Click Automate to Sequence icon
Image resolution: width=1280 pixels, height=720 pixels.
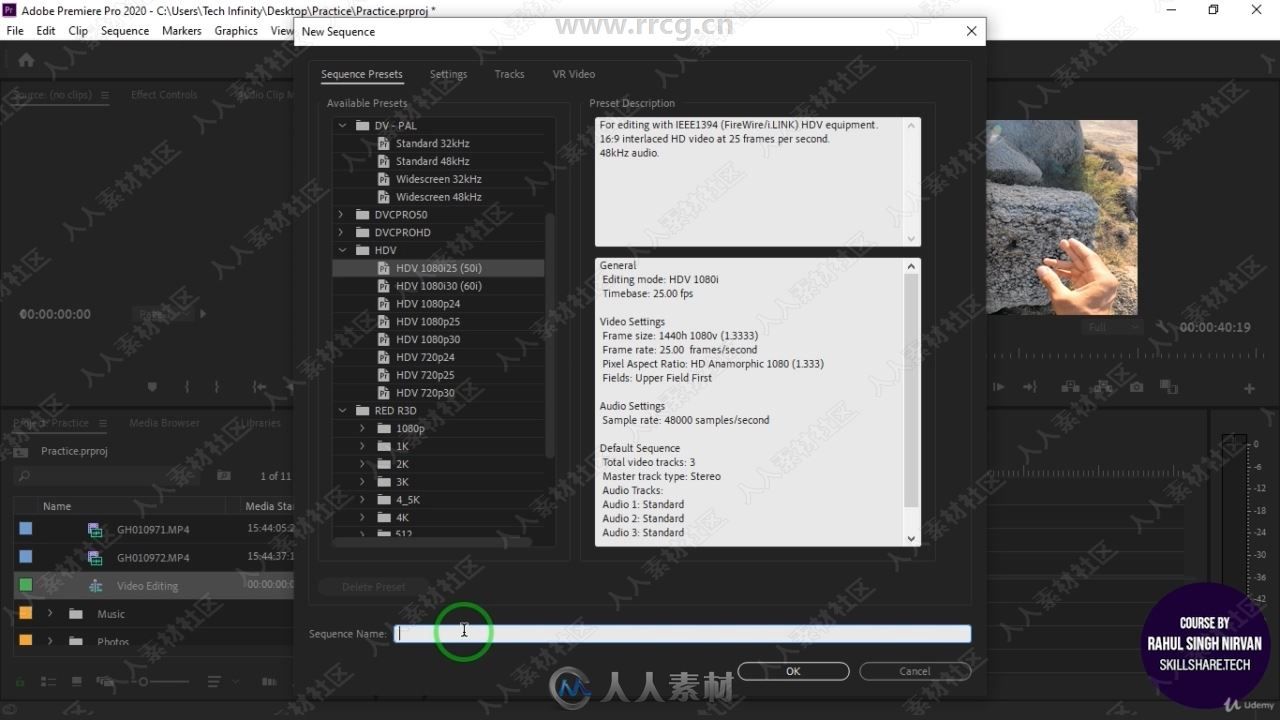point(269,682)
